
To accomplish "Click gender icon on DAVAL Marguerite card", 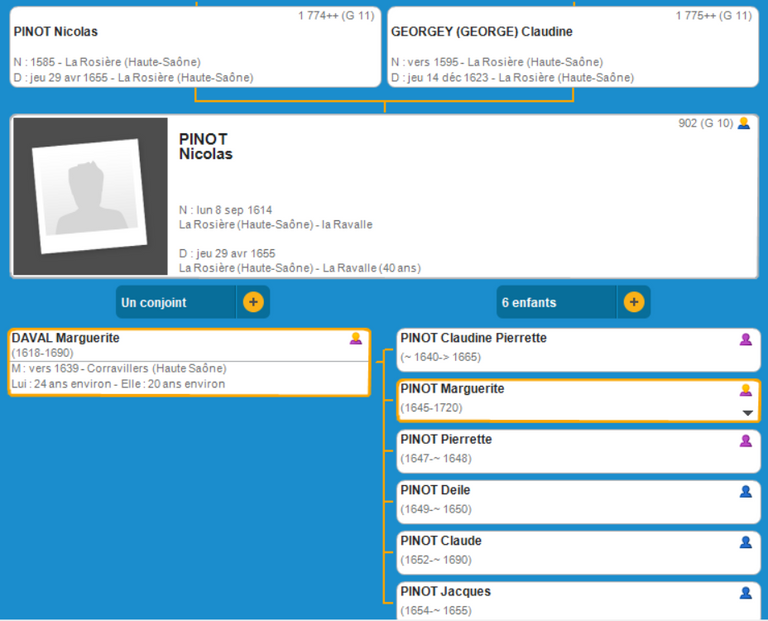I will pos(355,339).
